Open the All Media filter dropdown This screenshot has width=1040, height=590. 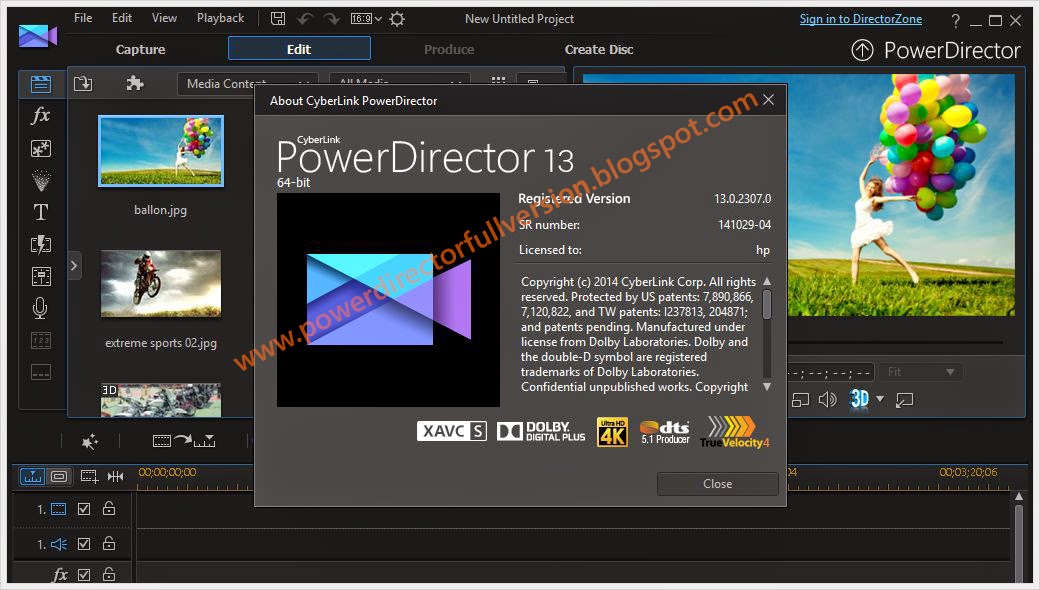pyautogui.click(x=399, y=82)
